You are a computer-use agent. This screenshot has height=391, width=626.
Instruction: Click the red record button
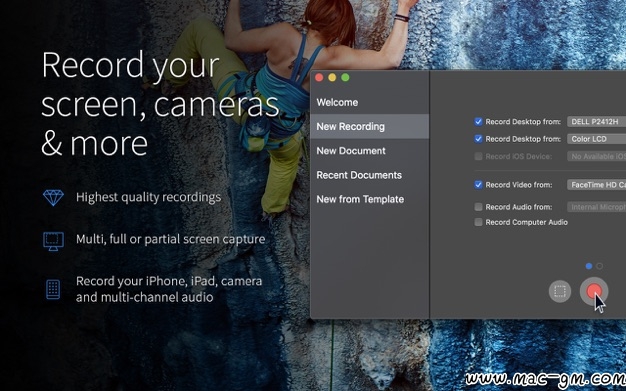(x=594, y=291)
